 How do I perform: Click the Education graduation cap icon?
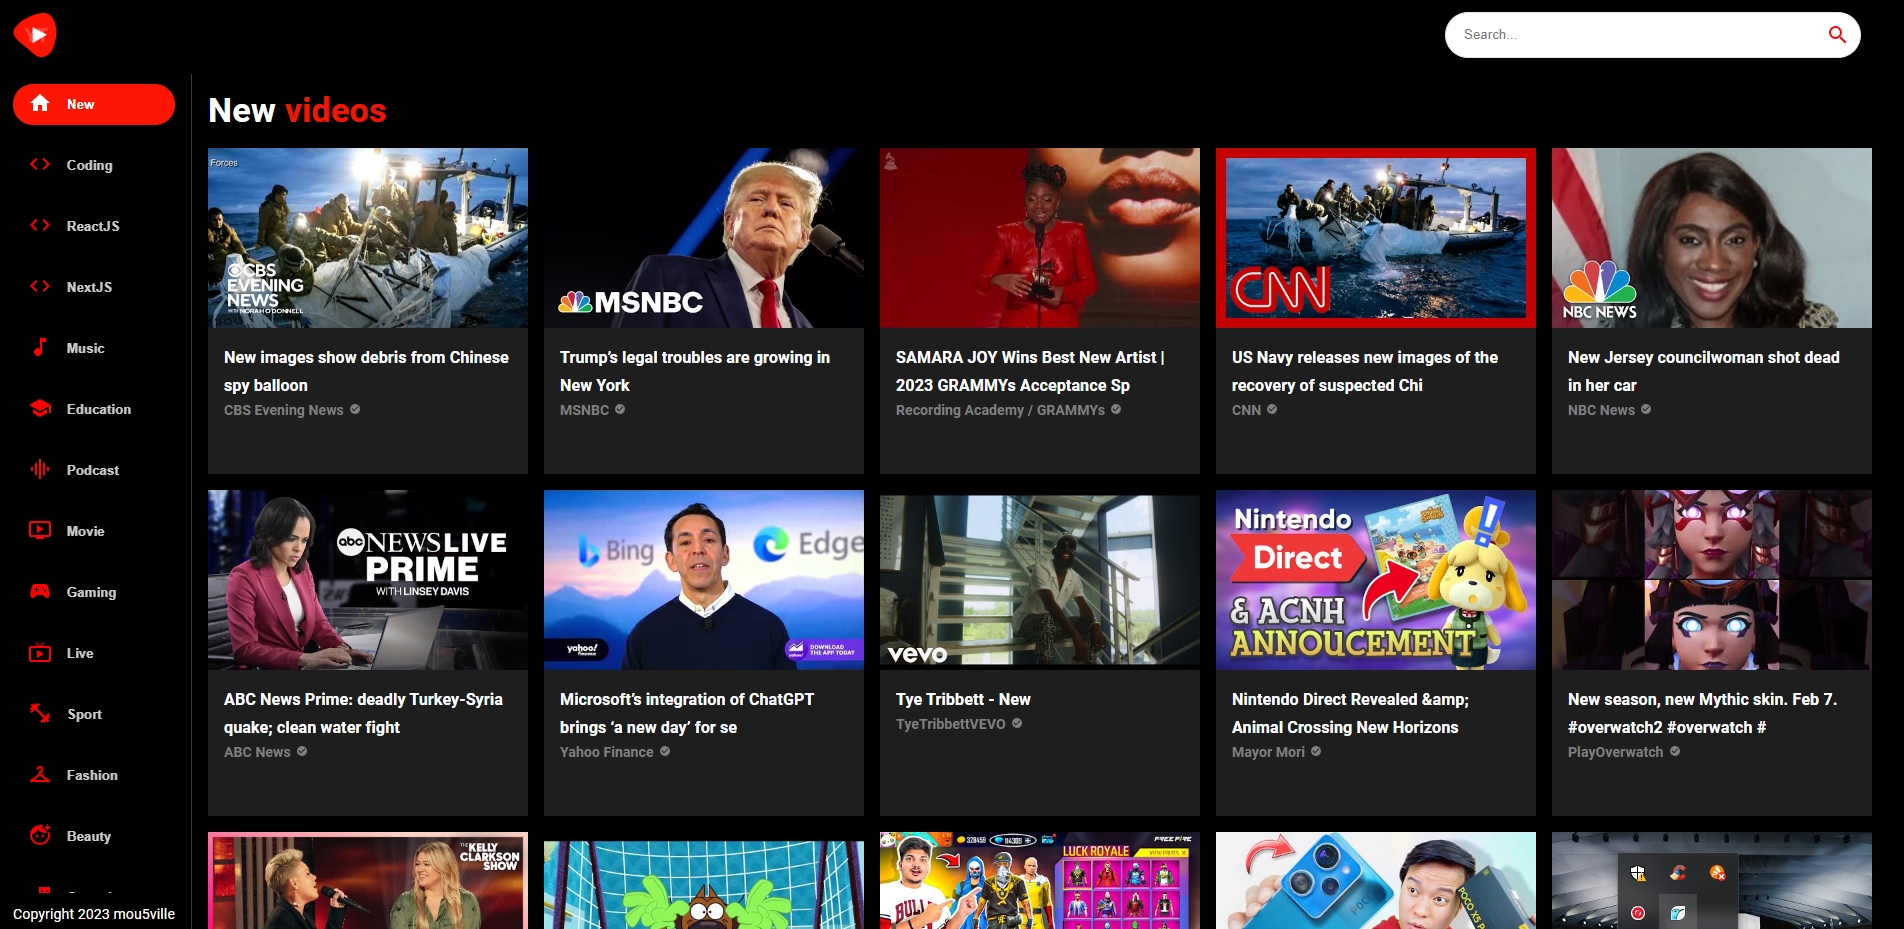click(x=40, y=409)
